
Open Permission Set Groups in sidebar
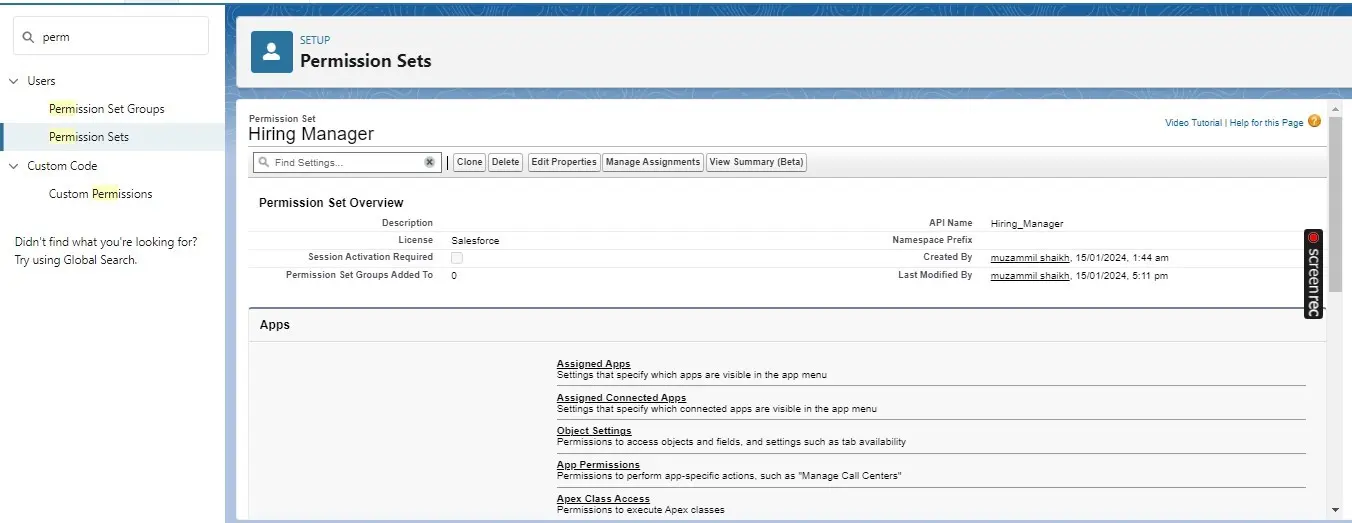coord(106,109)
